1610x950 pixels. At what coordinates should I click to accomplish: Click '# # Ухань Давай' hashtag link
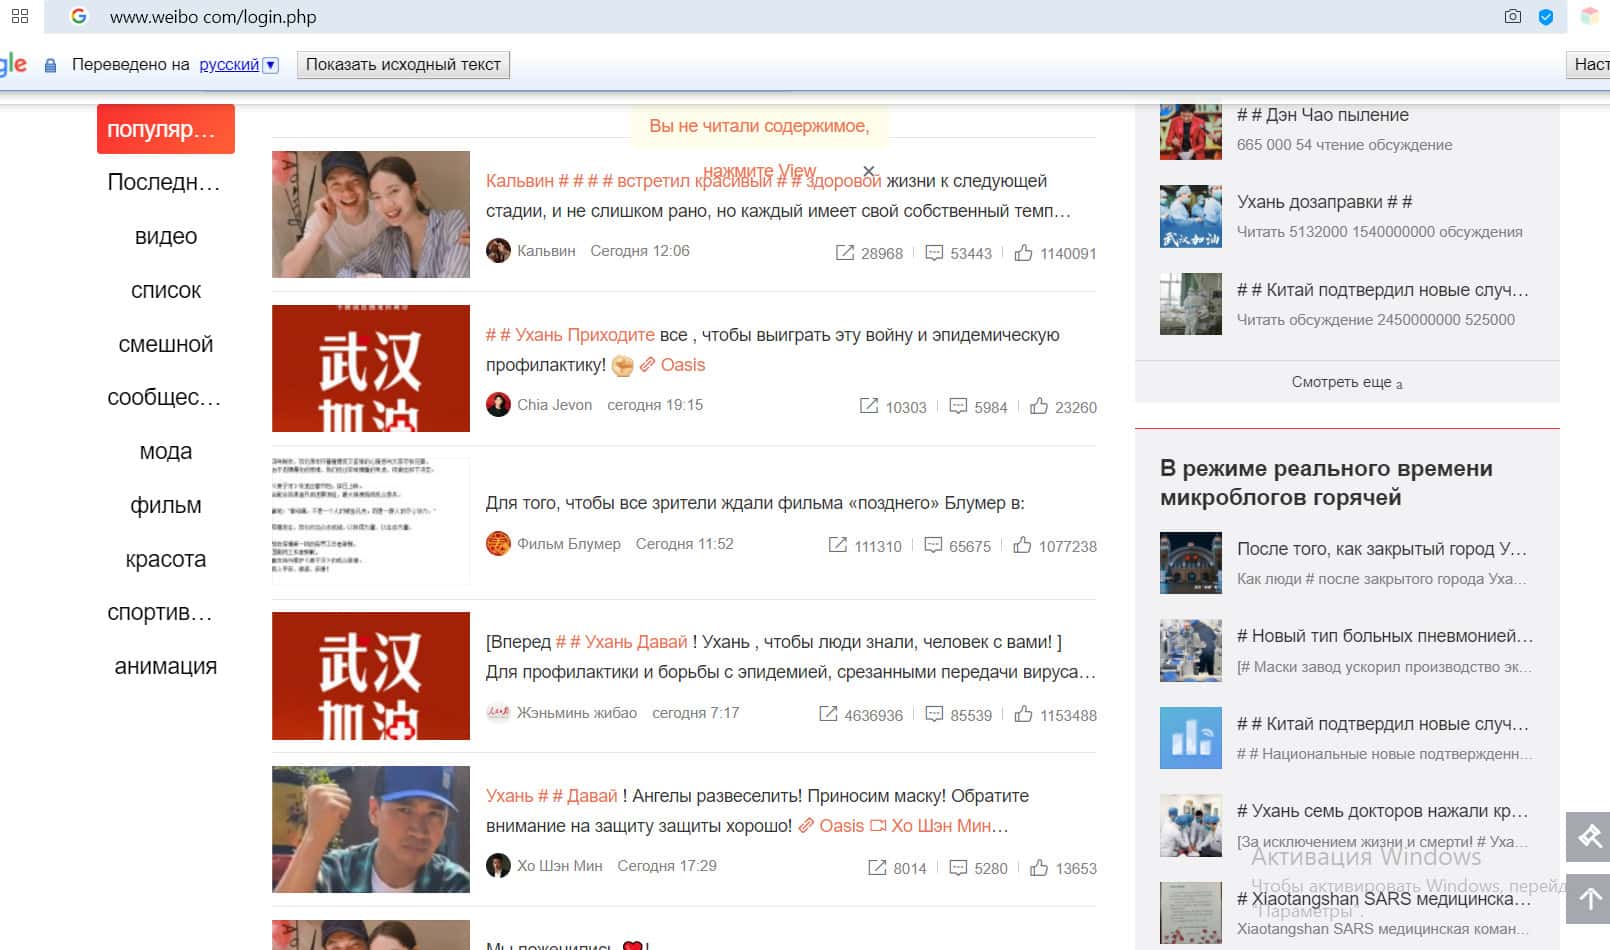click(x=621, y=642)
